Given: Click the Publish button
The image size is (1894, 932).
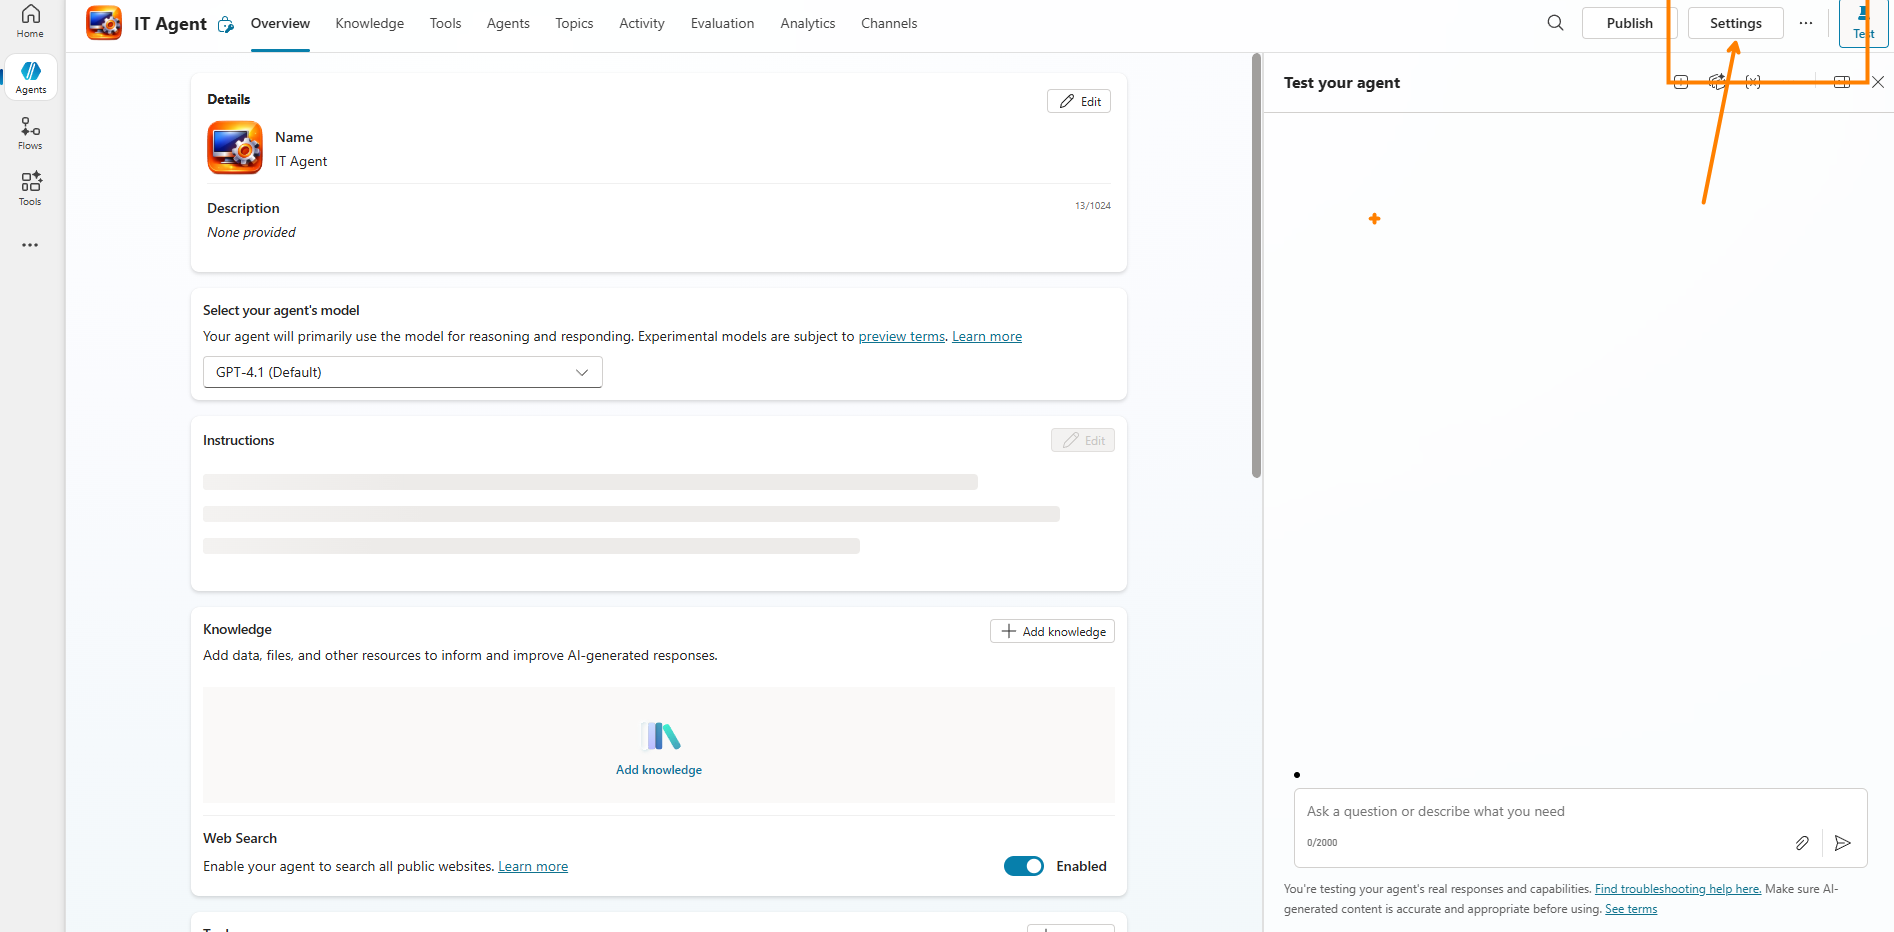Looking at the screenshot, I should pyautogui.click(x=1629, y=23).
